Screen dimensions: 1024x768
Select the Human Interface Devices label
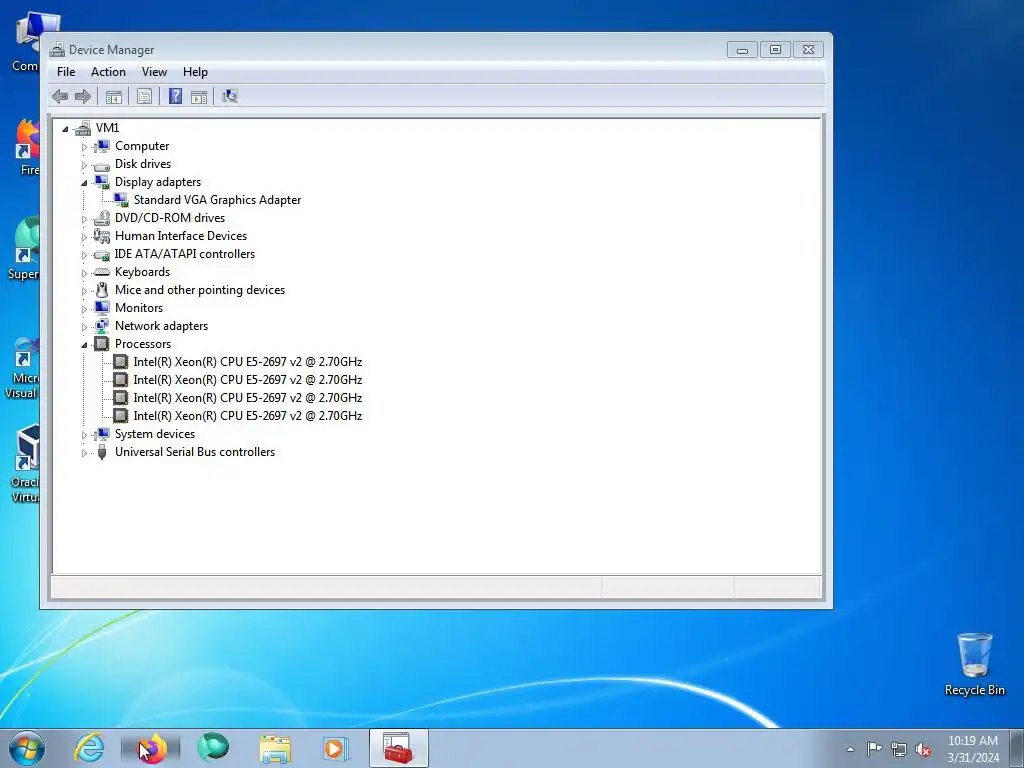pyautogui.click(x=181, y=236)
